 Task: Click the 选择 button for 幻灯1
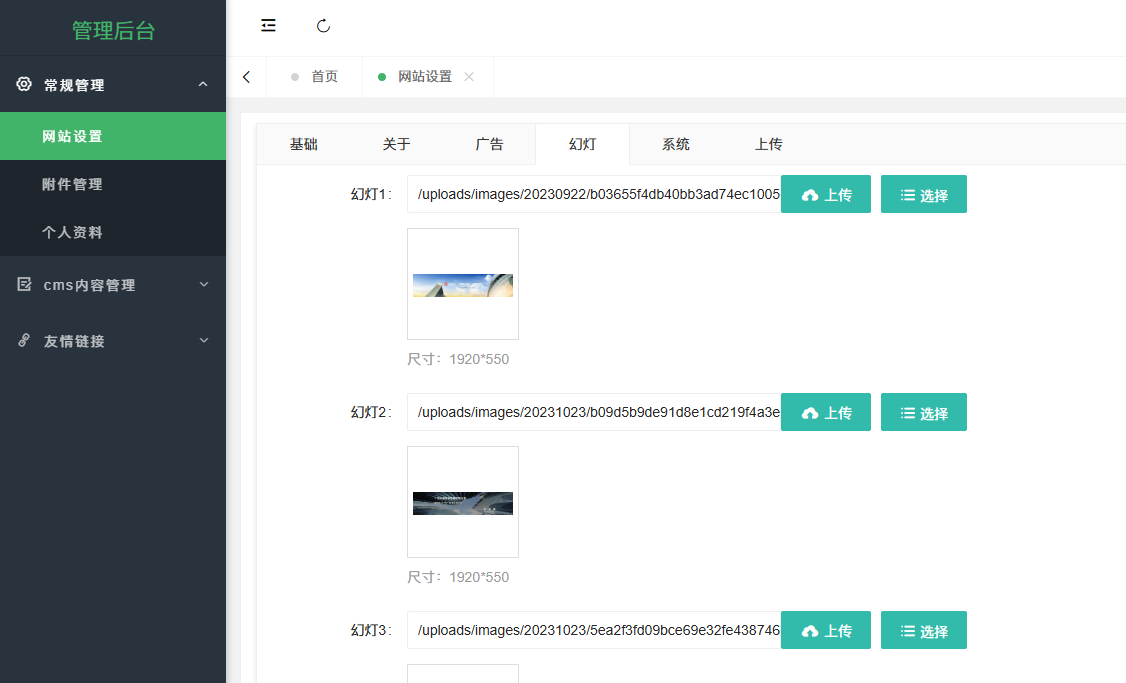(x=923, y=194)
